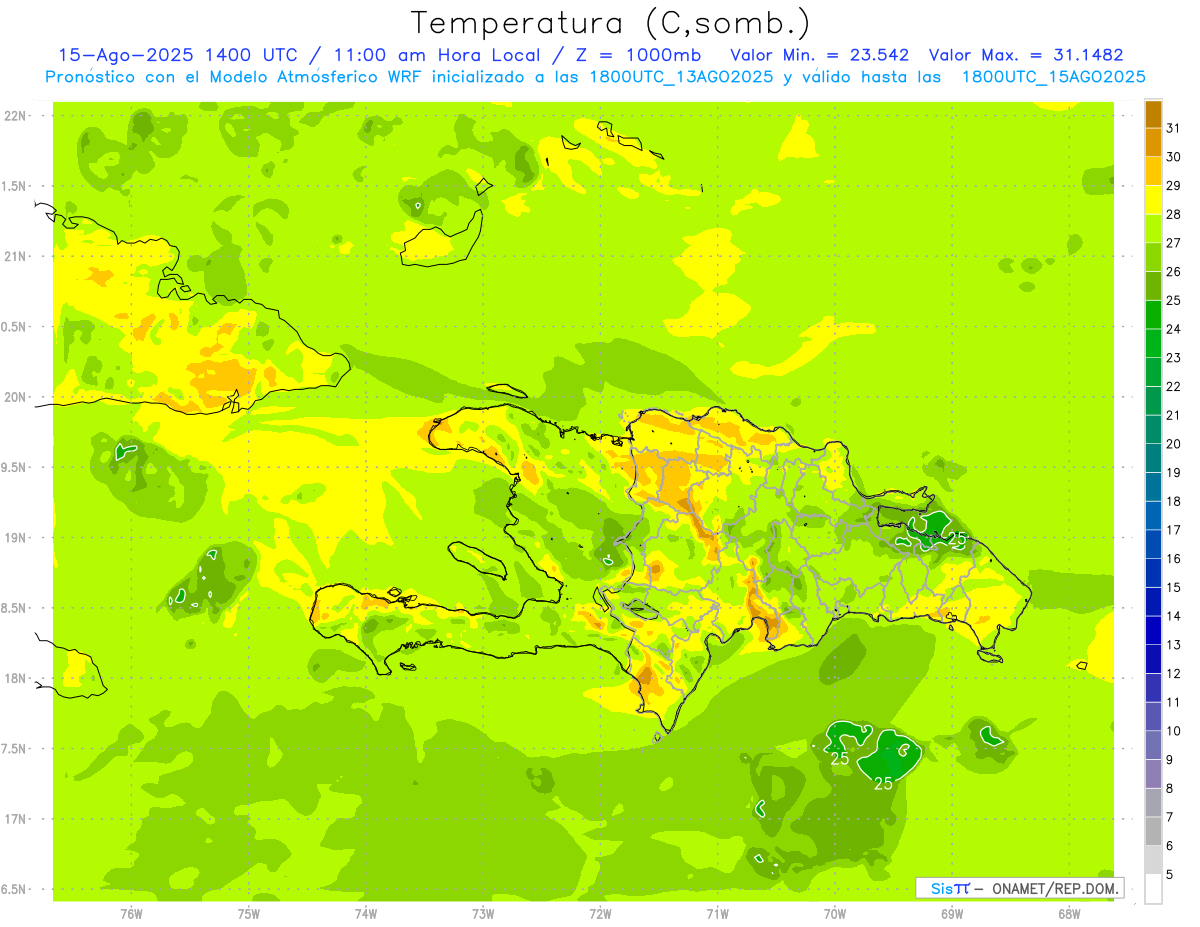Click the colorbar segment between 19 and 20
The image size is (1200, 927).
pyautogui.click(x=1153, y=458)
